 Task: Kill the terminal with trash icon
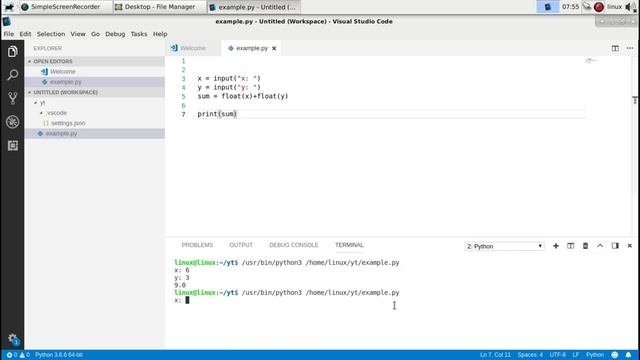(x=585, y=246)
